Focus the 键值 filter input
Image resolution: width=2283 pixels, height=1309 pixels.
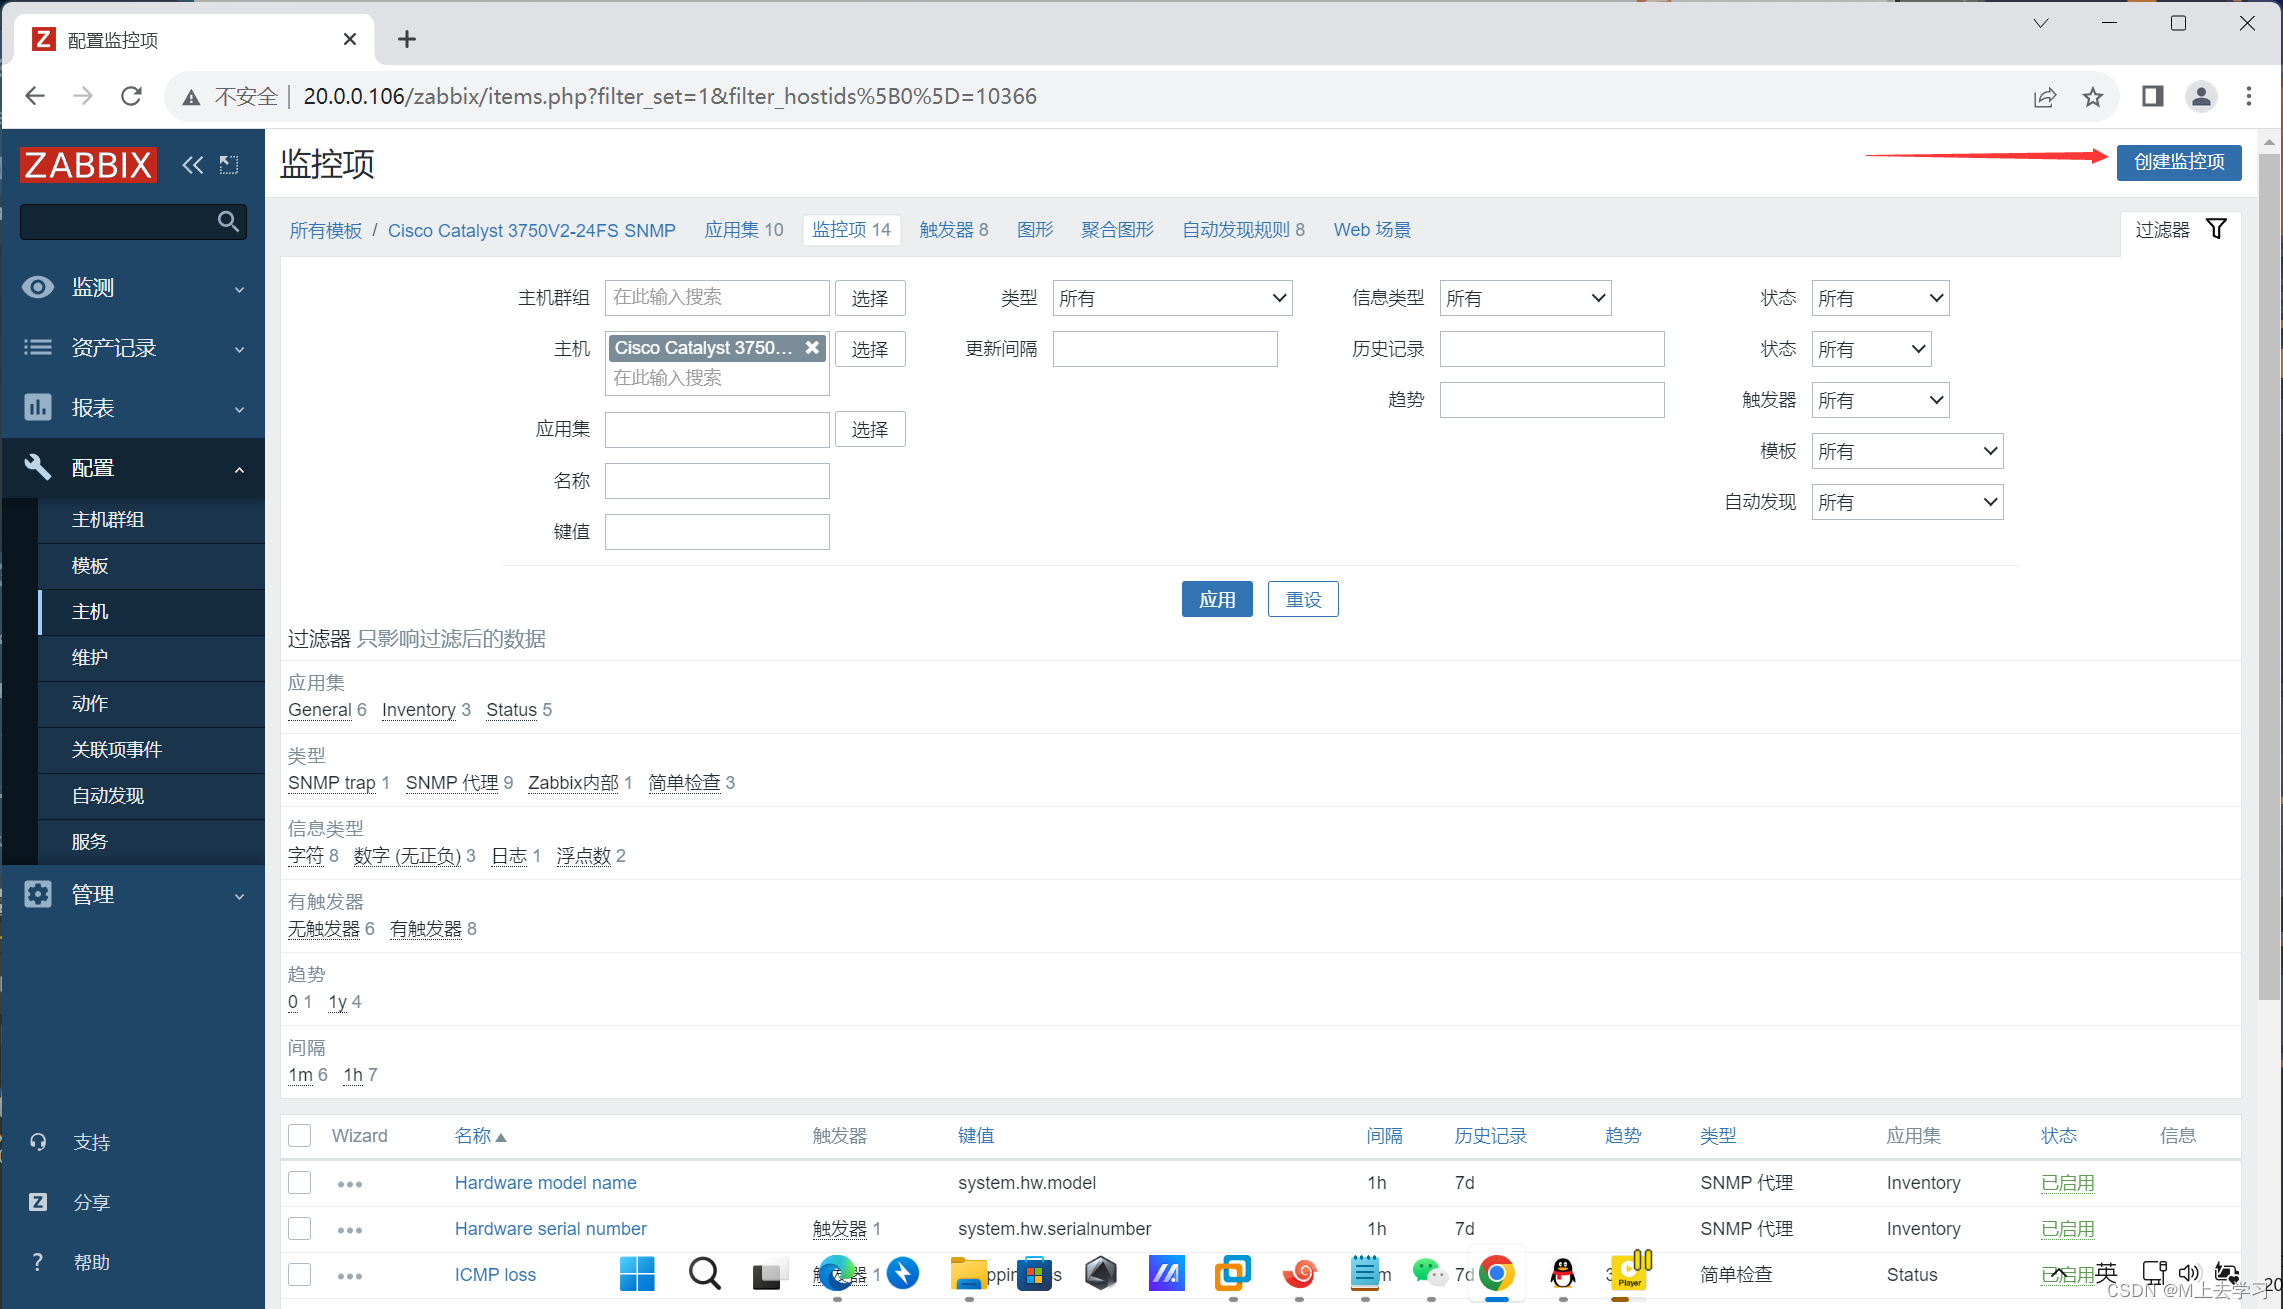[716, 532]
